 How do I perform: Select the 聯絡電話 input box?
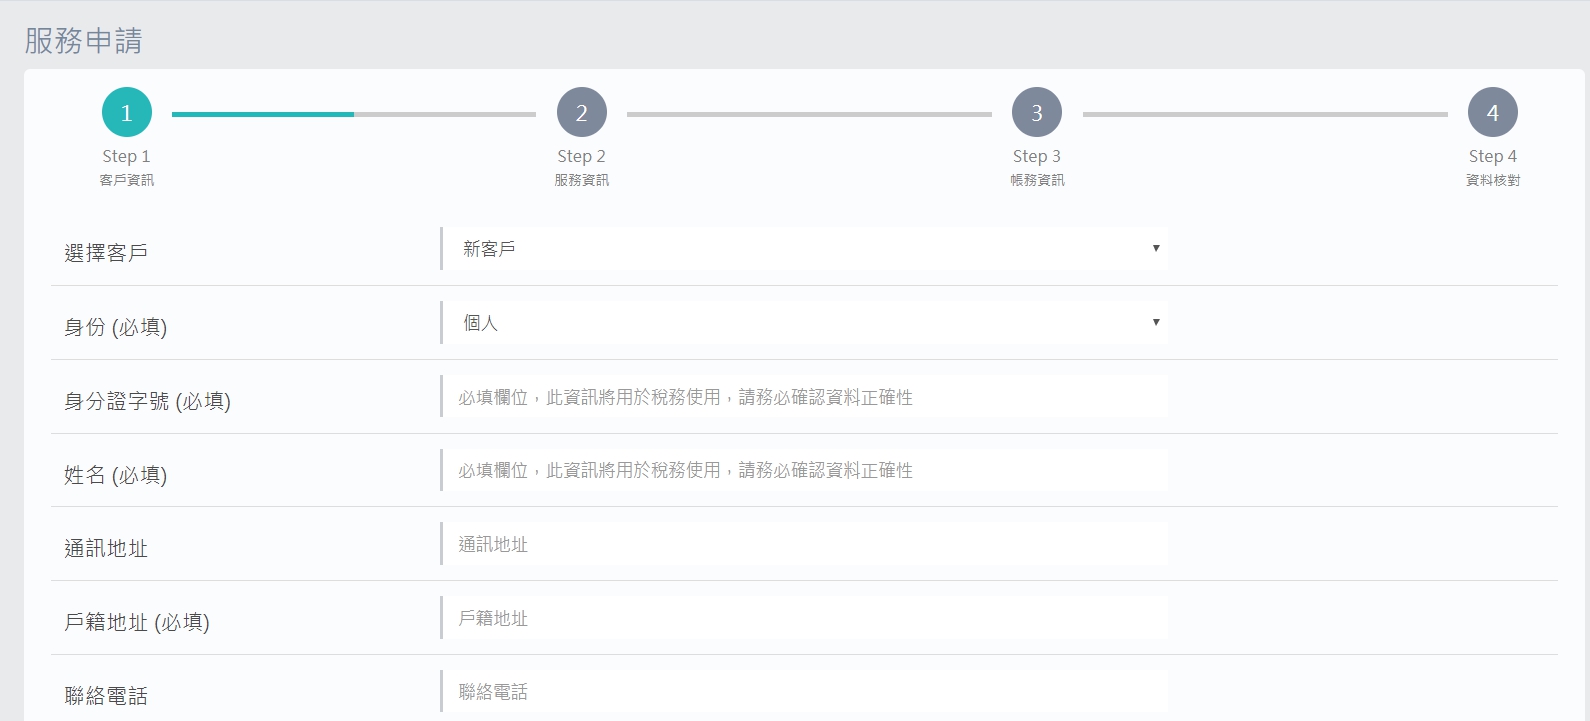[x=804, y=692]
